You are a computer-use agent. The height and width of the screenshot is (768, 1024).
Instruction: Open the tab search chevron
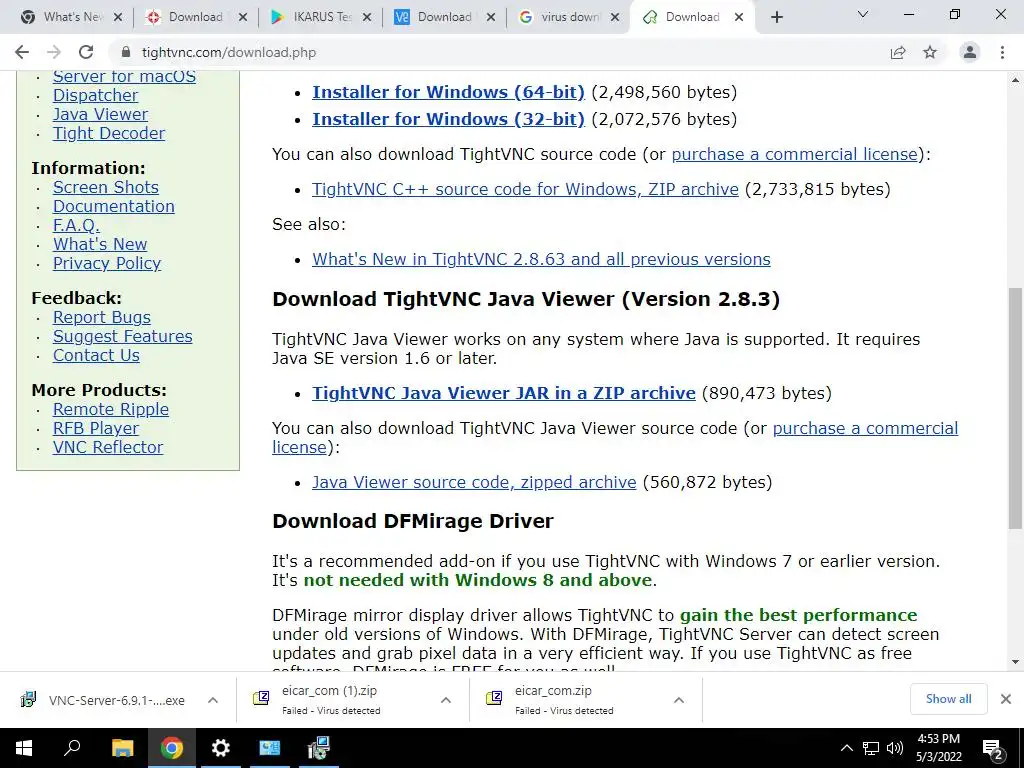(863, 14)
